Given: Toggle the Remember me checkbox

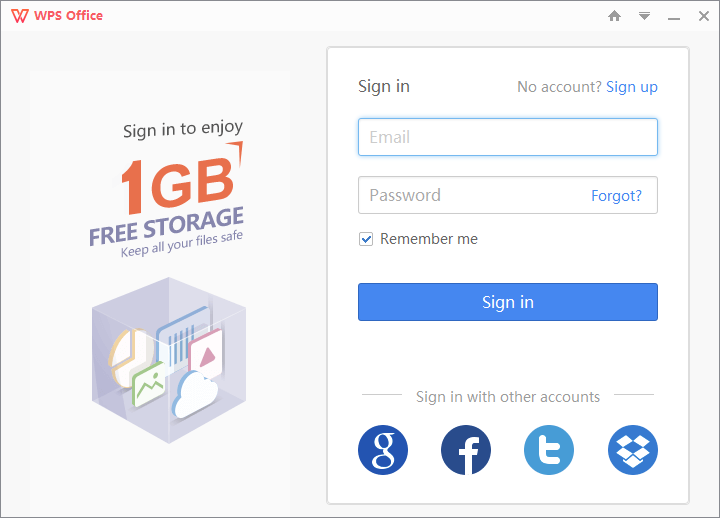Looking at the screenshot, I should [x=367, y=239].
